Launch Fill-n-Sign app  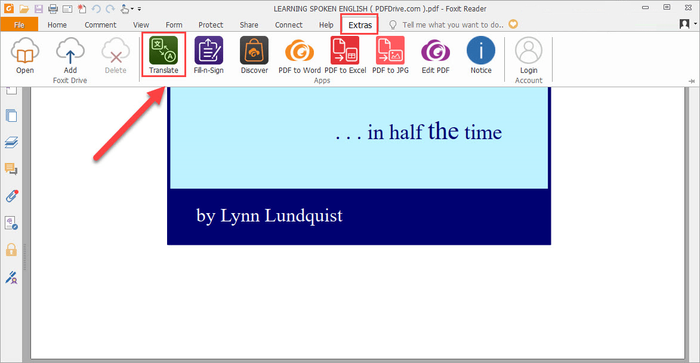coord(208,55)
